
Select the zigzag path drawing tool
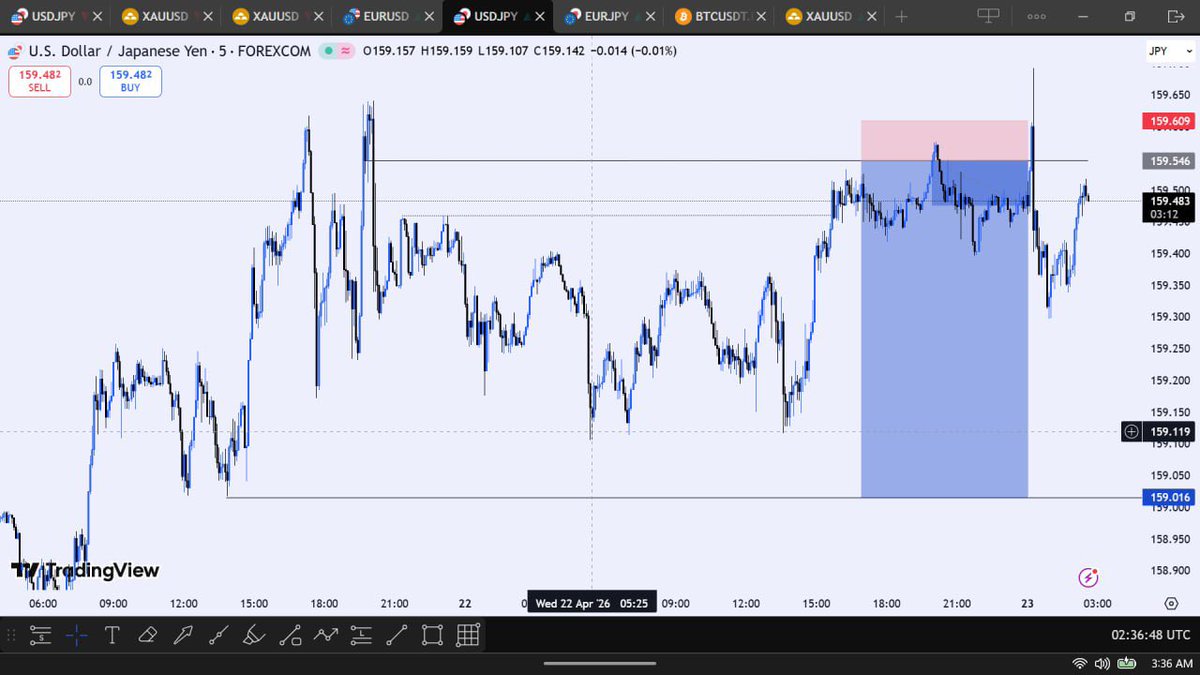coord(325,634)
